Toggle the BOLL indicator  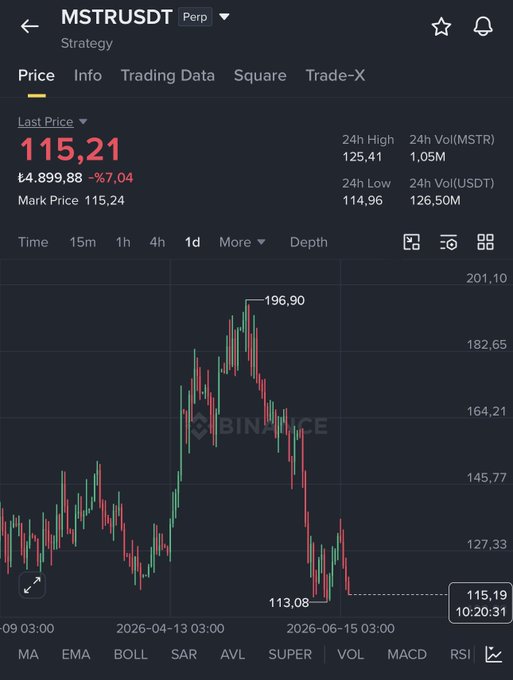pos(131,654)
